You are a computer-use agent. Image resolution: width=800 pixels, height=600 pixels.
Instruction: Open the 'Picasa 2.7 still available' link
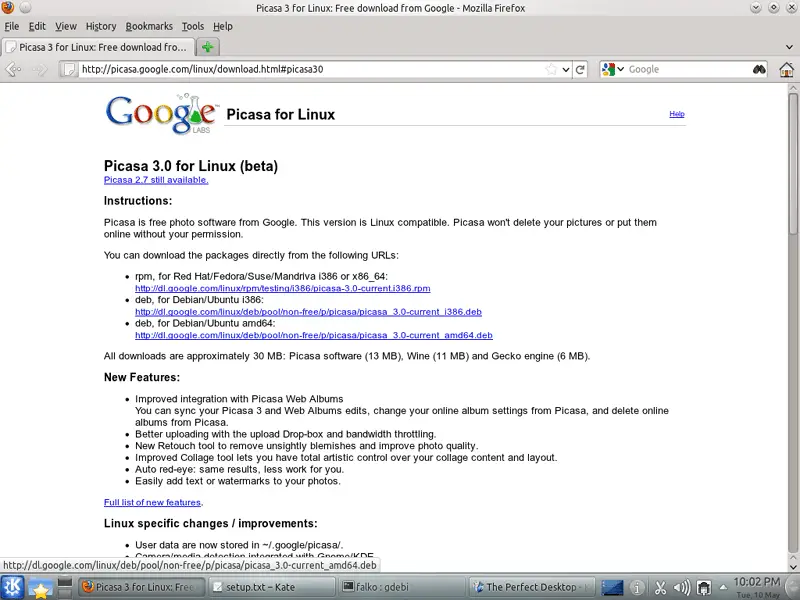[x=156, y=180]
